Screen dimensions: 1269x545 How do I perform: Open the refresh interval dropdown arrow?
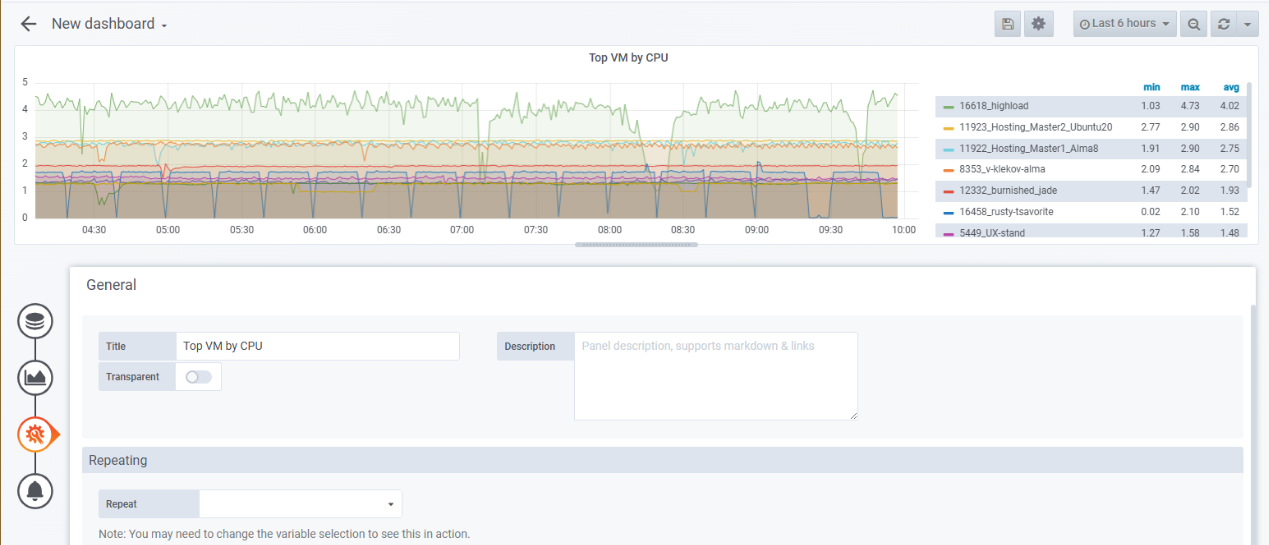click(1248, 24)
